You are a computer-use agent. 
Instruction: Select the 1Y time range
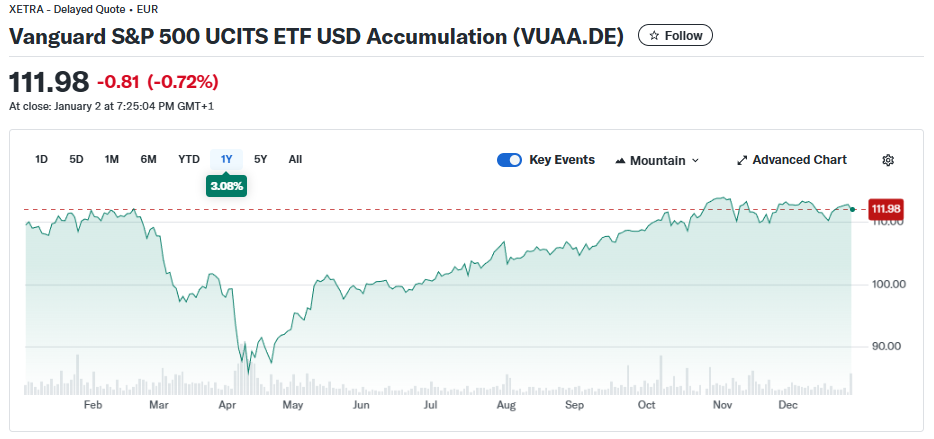[x=226, y=159]
